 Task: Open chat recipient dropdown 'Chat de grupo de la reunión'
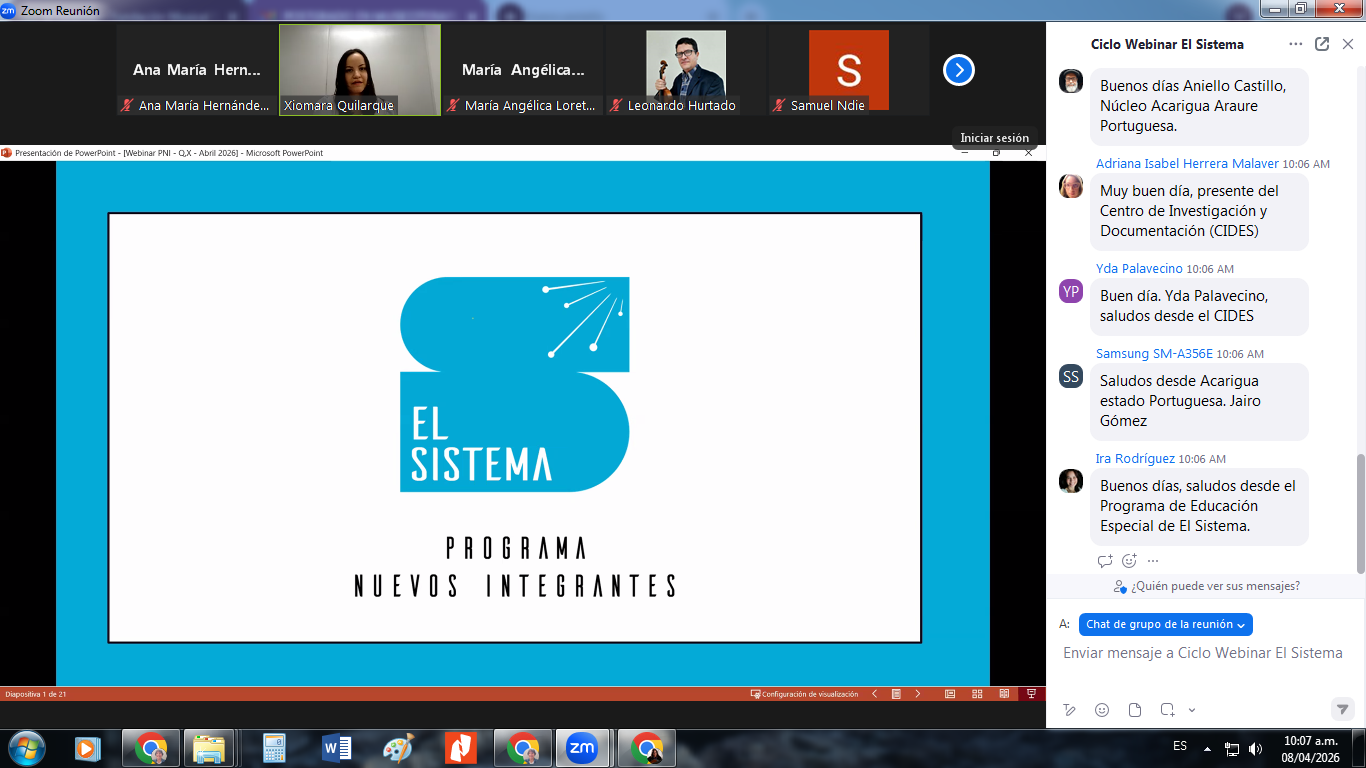pyautogui.click(x=1165, y=624)
